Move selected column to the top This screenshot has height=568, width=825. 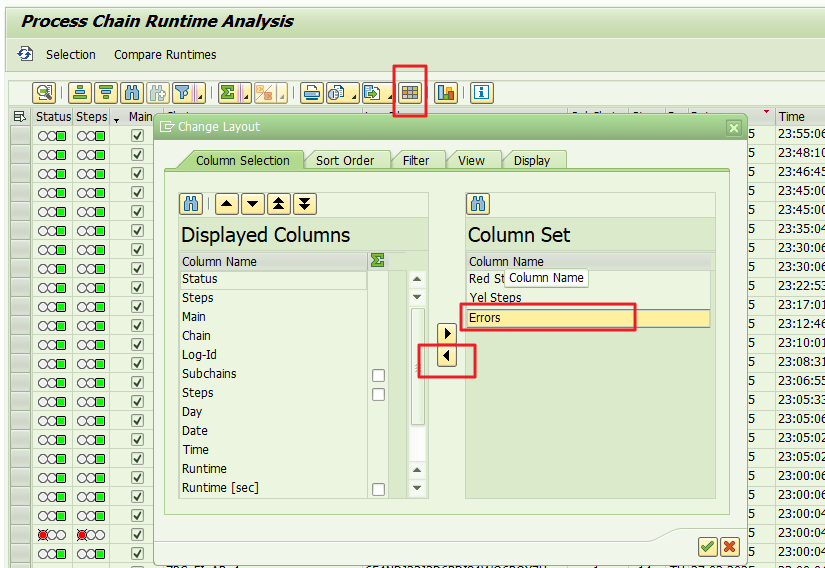[x=278, y=204]
